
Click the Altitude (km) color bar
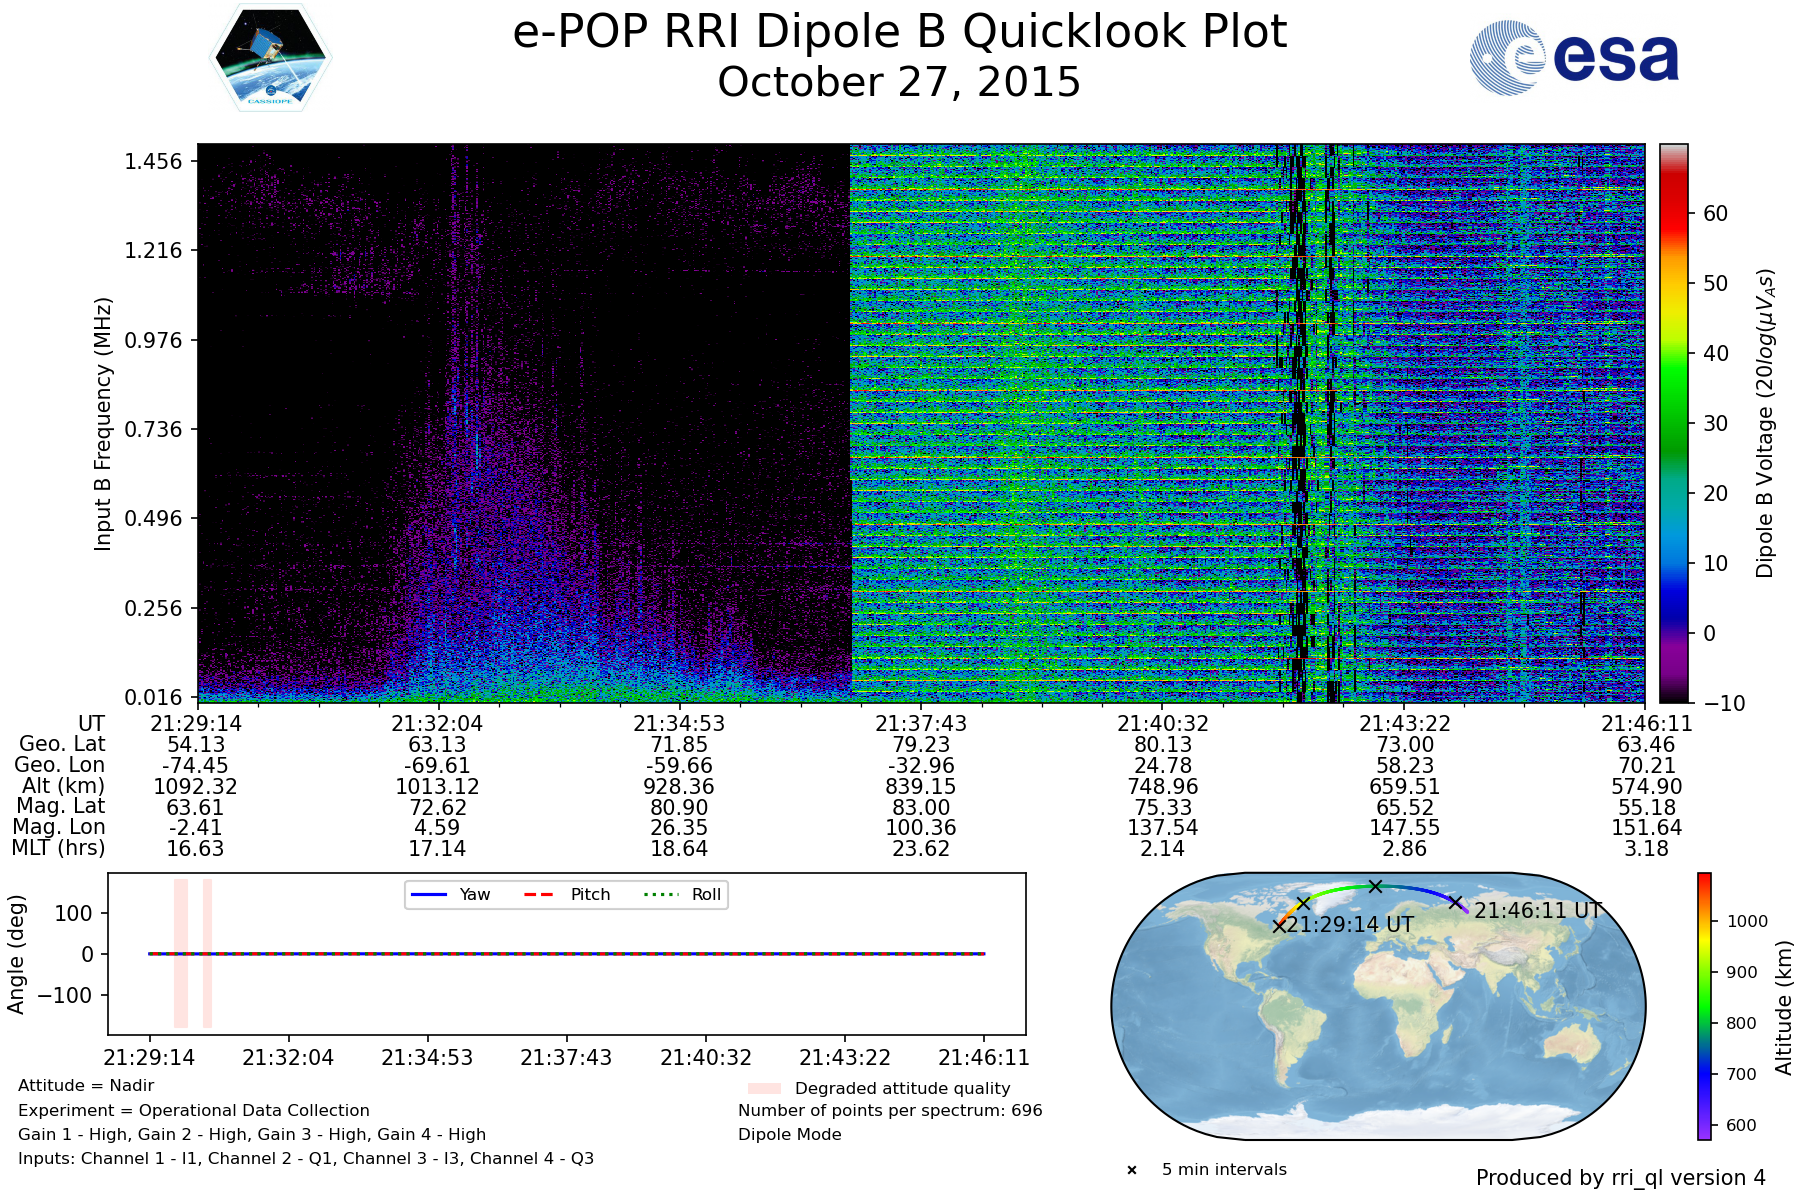coord(1704,1005)
